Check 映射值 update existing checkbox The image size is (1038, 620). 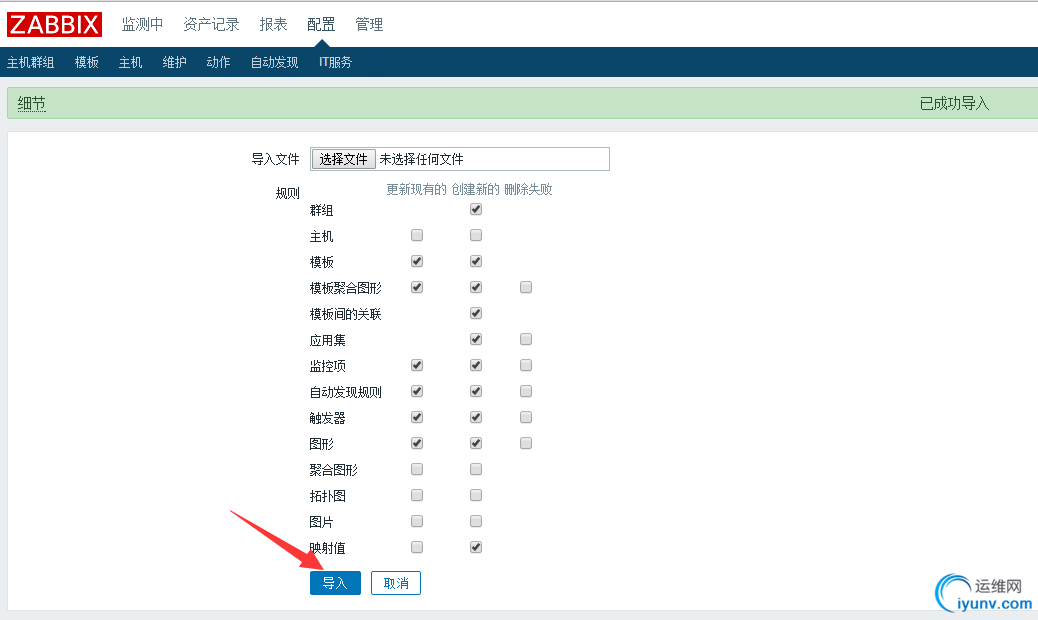[417, 547]
